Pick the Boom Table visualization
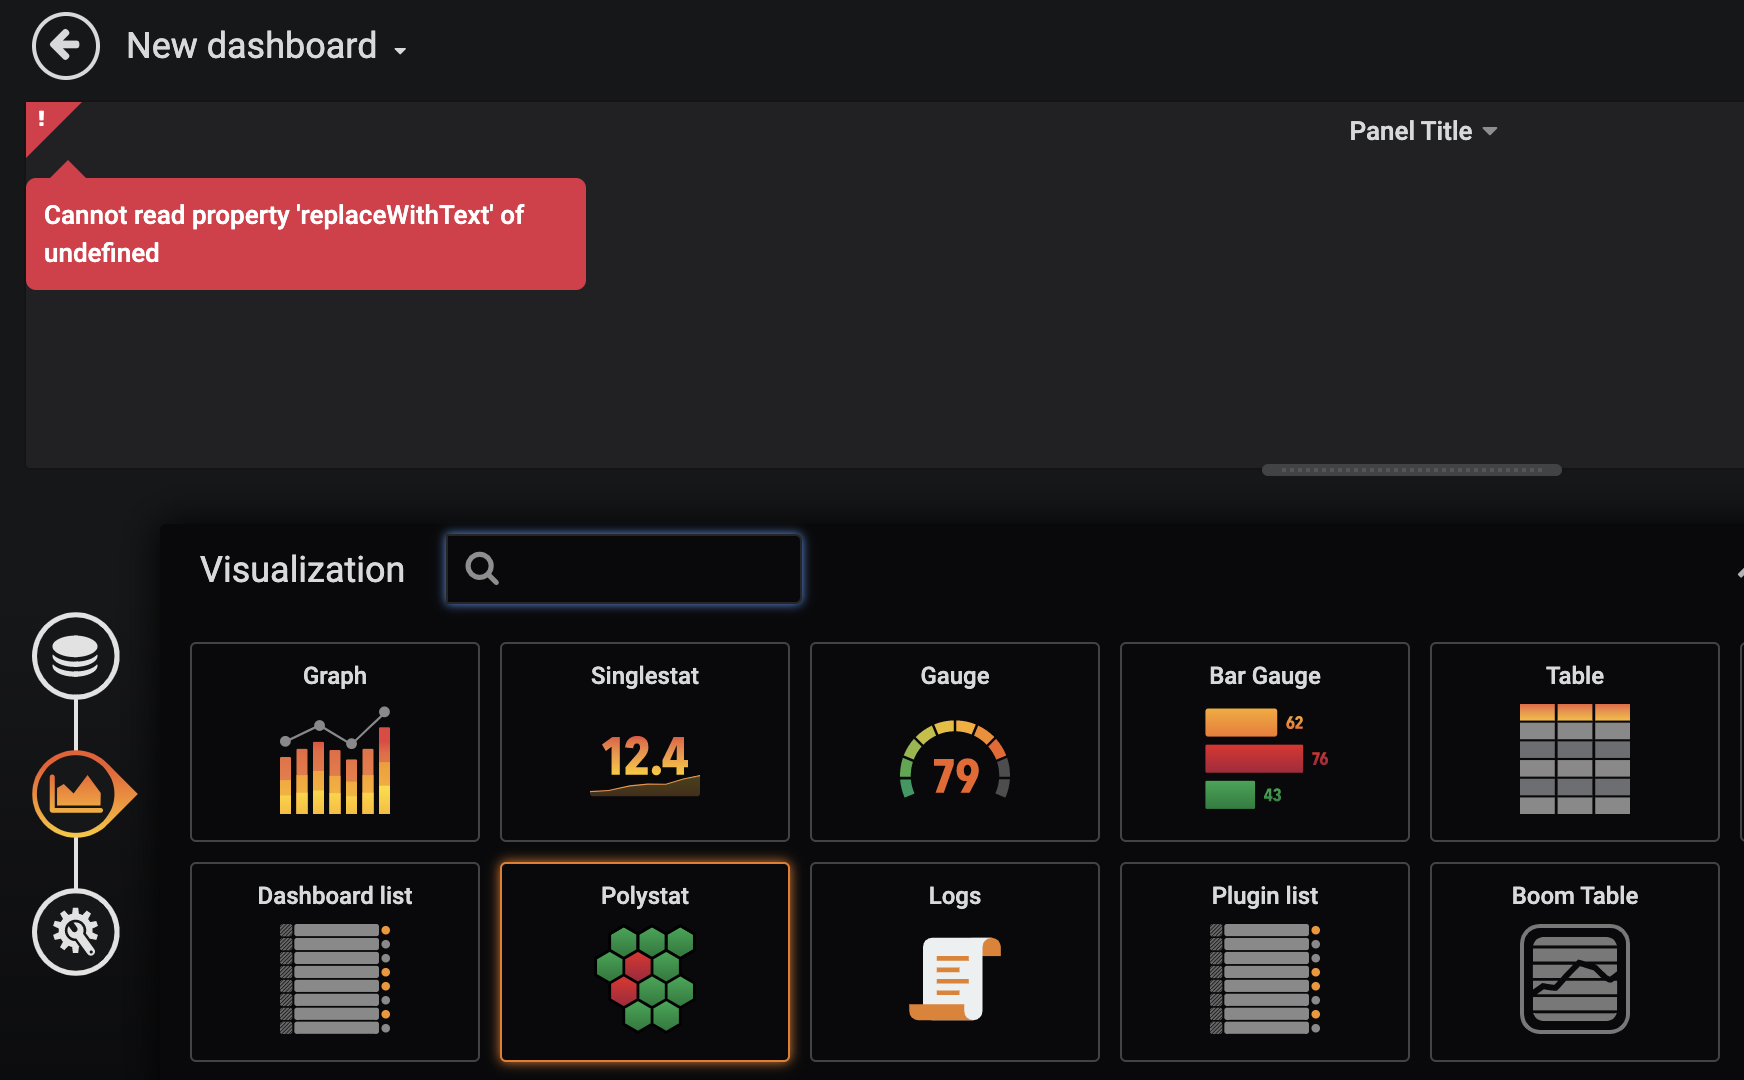Image resolution: width=1744 pixels, height=1080 pixels. [x=1575, y=962]
